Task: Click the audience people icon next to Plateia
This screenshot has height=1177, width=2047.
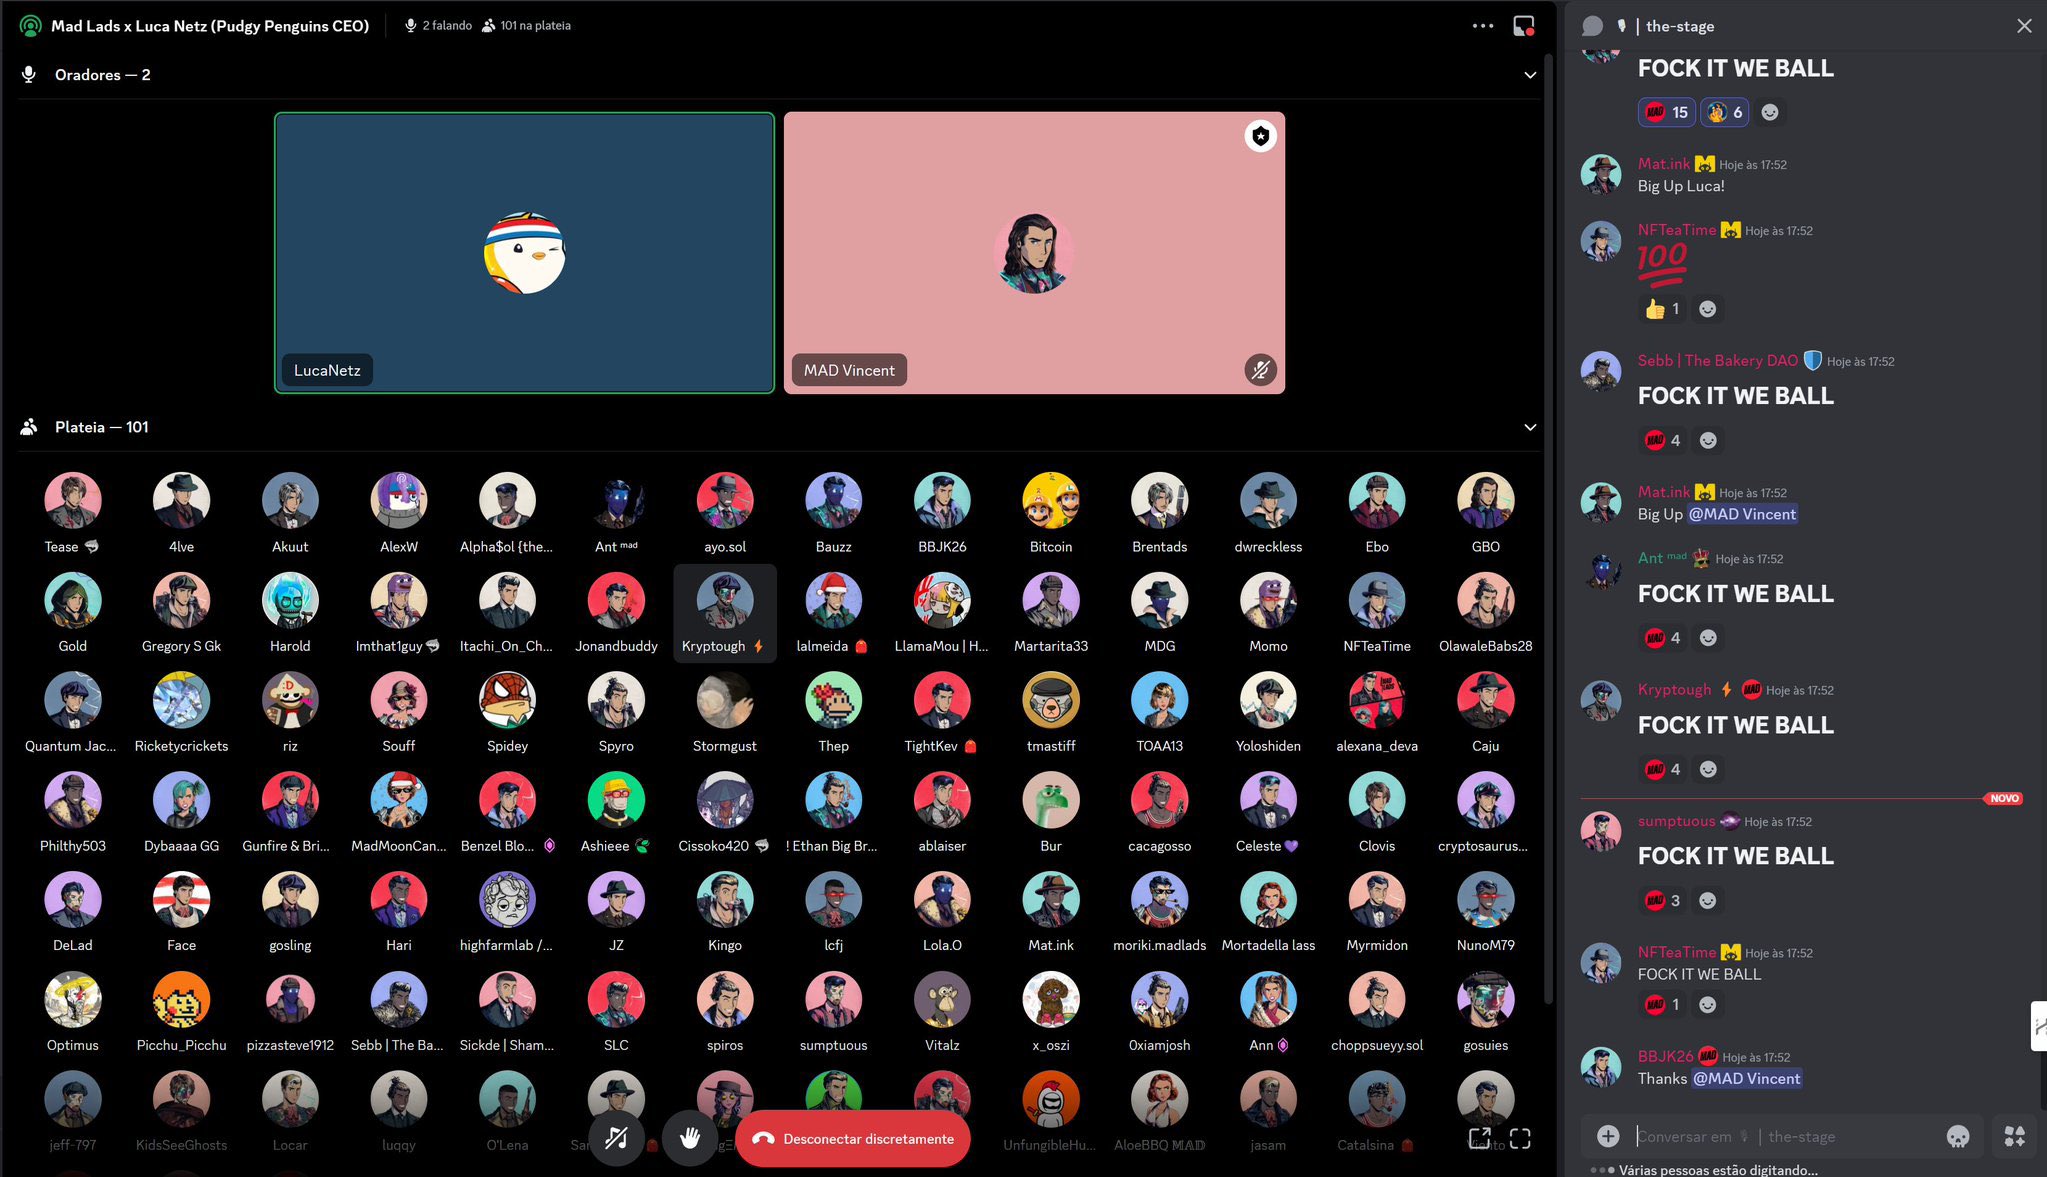Action: [x=29, y=427]
